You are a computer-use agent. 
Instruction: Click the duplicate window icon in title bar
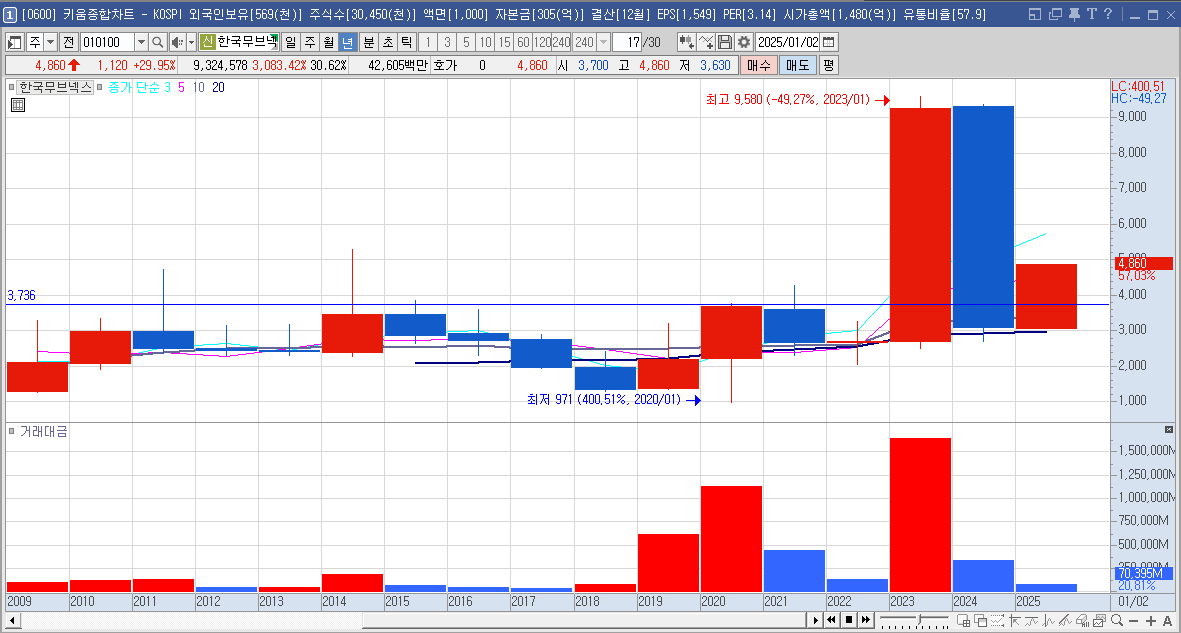coord(1056,14)
